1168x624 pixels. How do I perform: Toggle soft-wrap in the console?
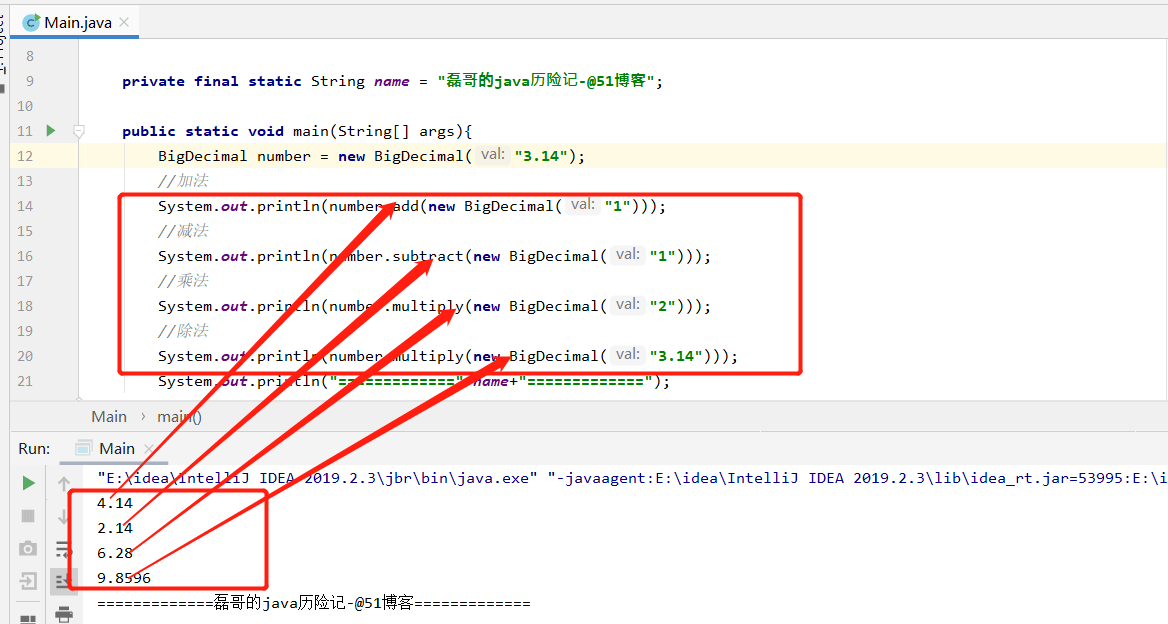64,550
